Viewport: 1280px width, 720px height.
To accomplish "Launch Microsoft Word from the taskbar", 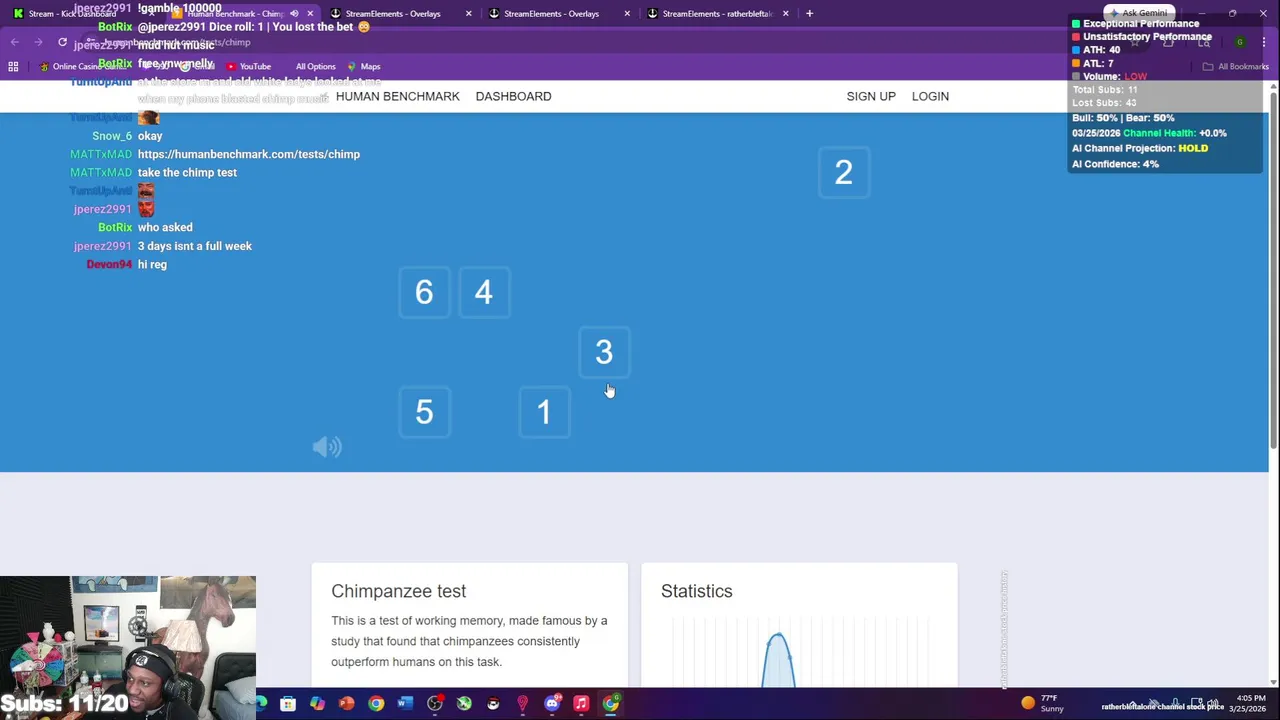I will coord(405,704).
